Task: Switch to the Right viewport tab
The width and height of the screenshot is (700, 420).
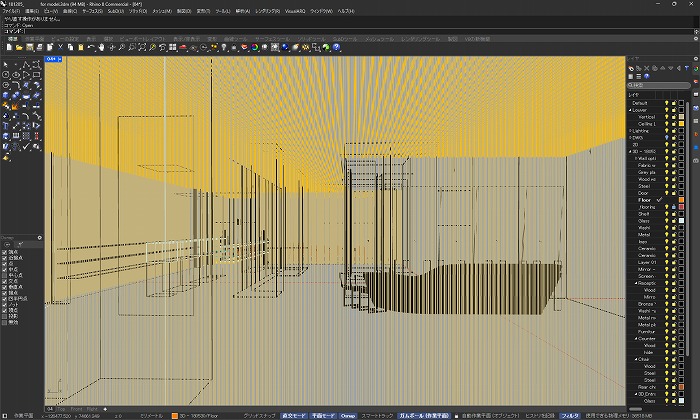Action: pos(92,409)
